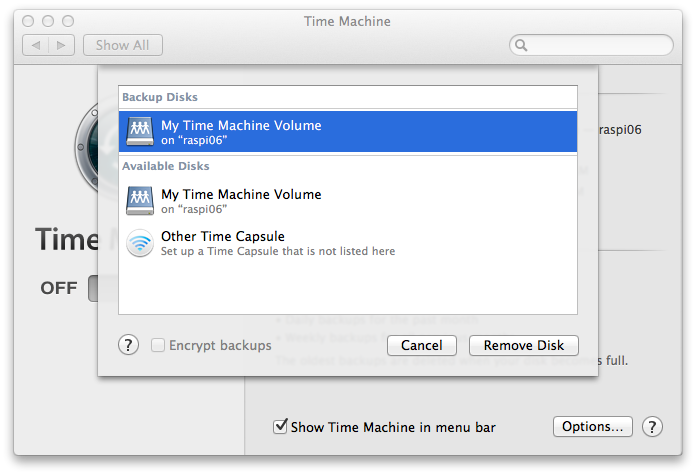Image resolution: width=696 pixels, height=475 pixels.
Task: Click the 'Available Disks' section header
Action: pos(166,166)
